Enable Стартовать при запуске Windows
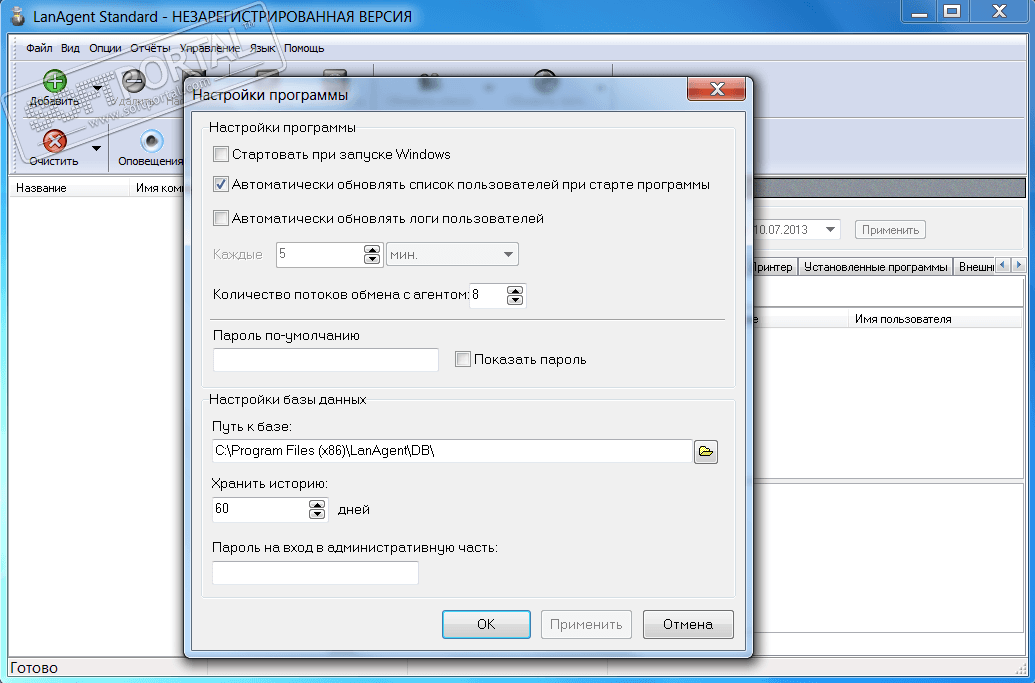The height and width of the screenshot is (683, 1035). (x=220, y=154)
